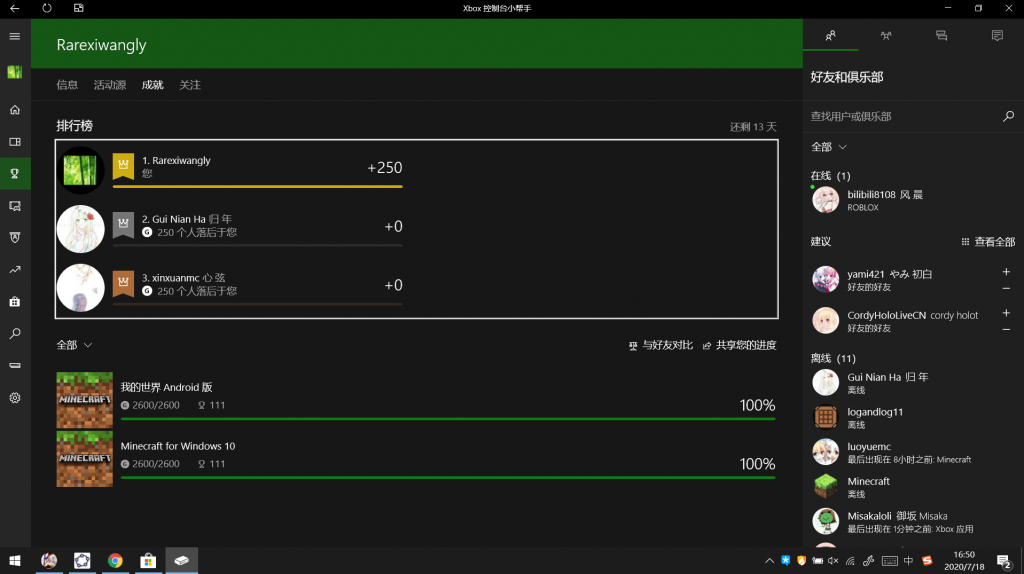Click 与好友对比 compare with friends
This screenshot has height=574, width=1024.
[x=661, y=345]
